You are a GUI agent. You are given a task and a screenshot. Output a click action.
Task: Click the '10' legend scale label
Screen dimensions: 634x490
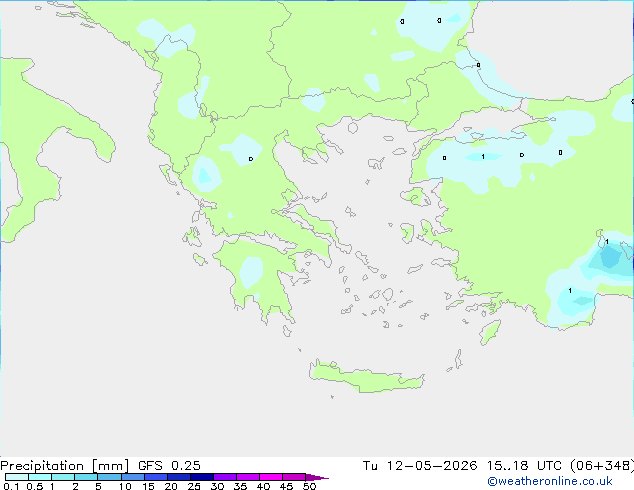coord(125,486)
